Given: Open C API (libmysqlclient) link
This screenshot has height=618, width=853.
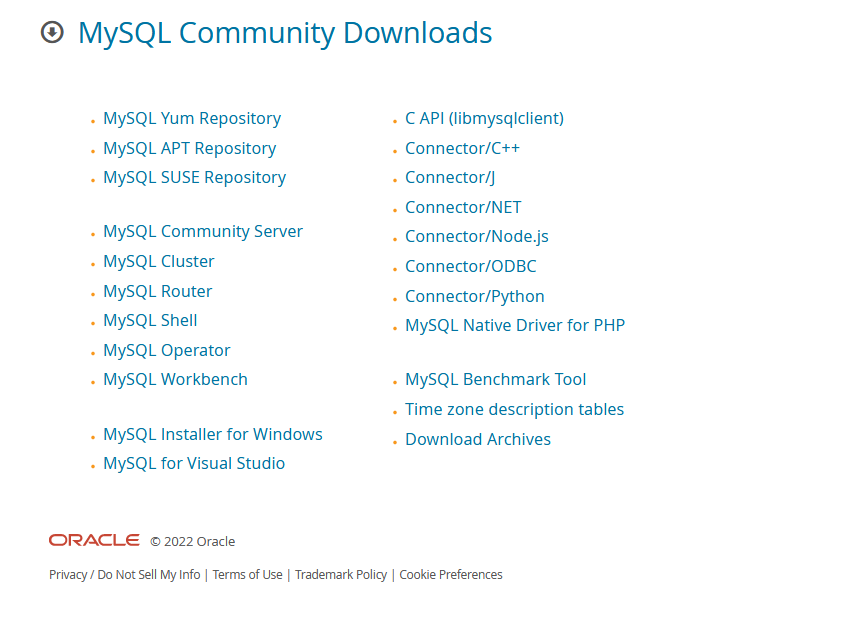Looking at the screenshot, I should point(485,119).
